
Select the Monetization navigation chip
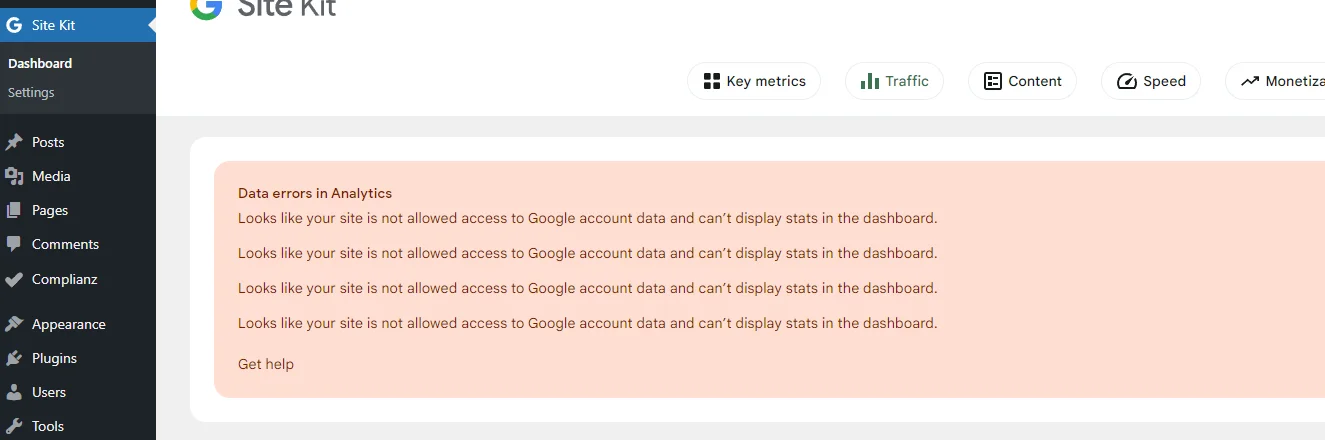[1280, 81]
